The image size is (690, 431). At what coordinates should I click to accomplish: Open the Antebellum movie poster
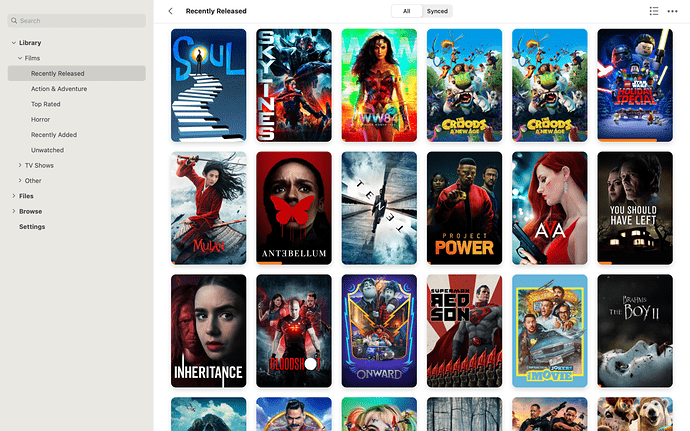click(x=294, y=208)
